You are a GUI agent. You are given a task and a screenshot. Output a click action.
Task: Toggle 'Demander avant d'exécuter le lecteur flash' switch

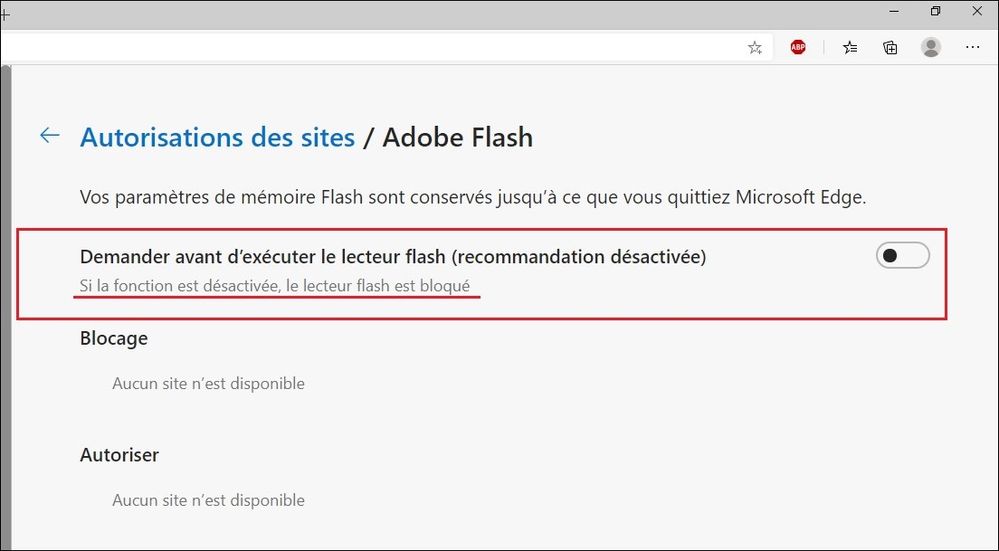pyautogui.click(x=902, y=255)
